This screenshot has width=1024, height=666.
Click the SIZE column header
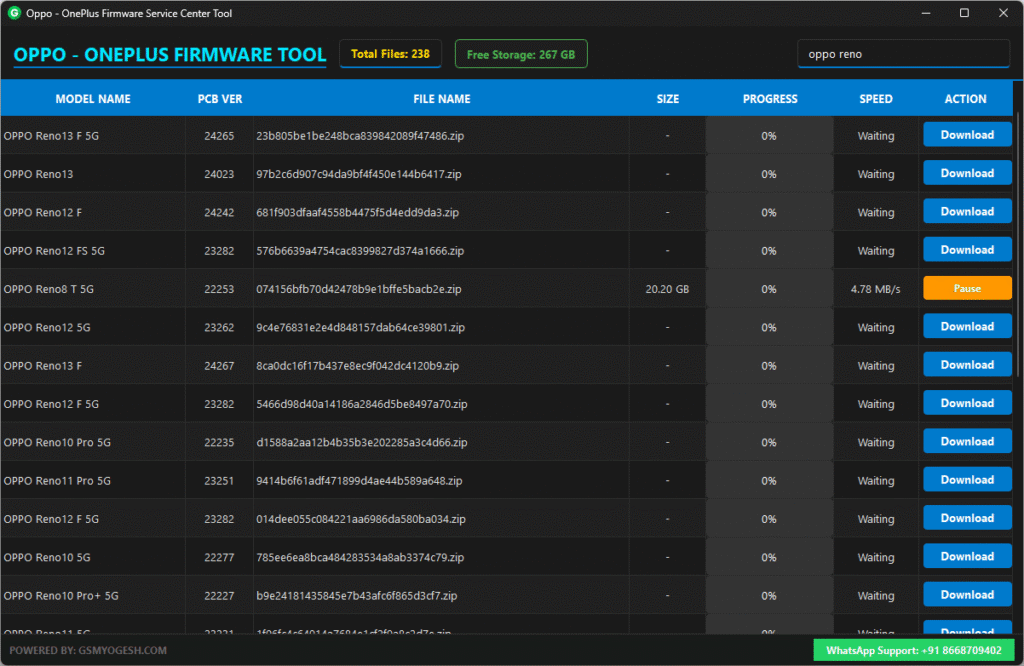[x=667, y=99]
